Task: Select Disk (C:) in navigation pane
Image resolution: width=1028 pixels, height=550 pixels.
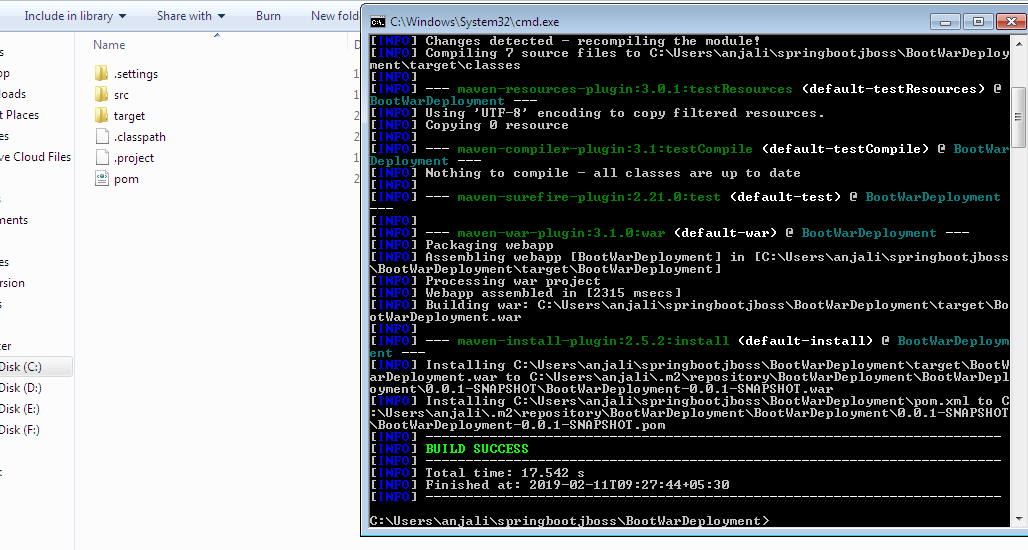Action: 21,367
